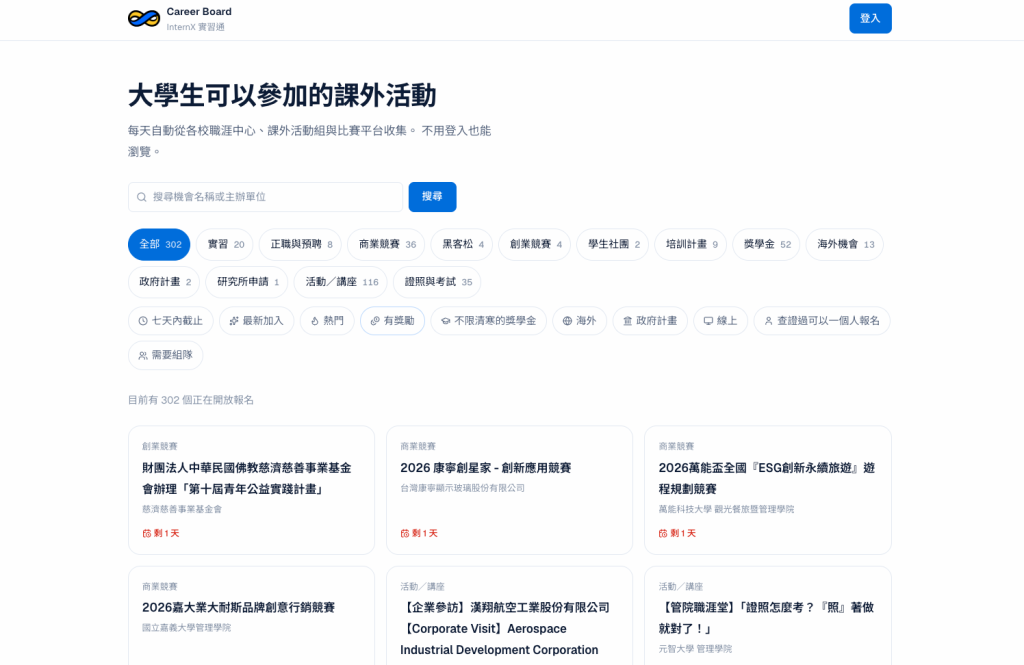Switch to the 正職與預聘 category tab
Screen dimensions: 1024x665
tap(300, 244)
